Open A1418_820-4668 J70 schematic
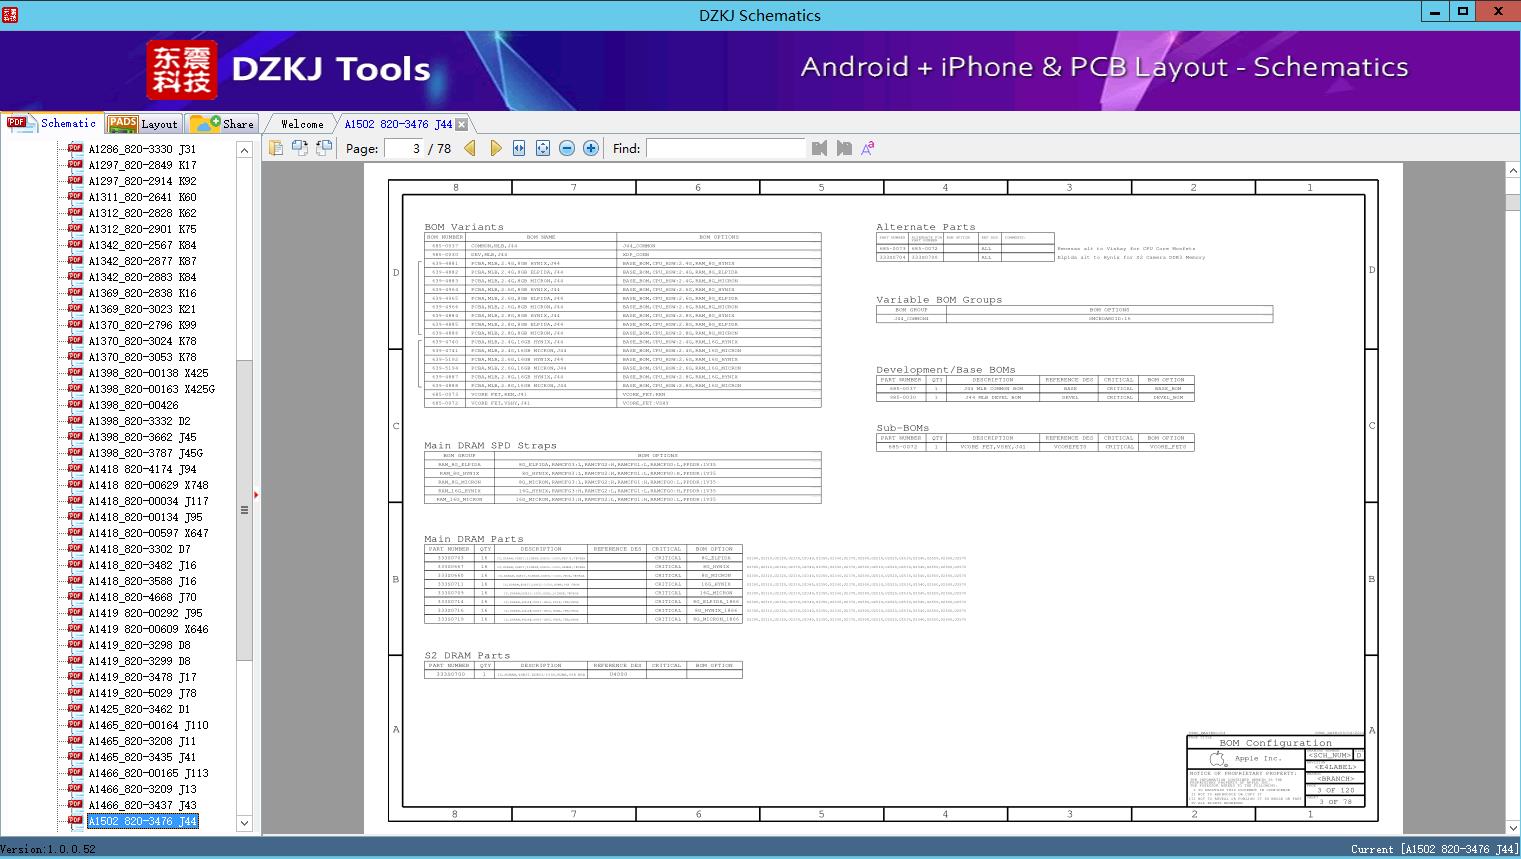Viewport: 1521px width, 859px height. 142,597
